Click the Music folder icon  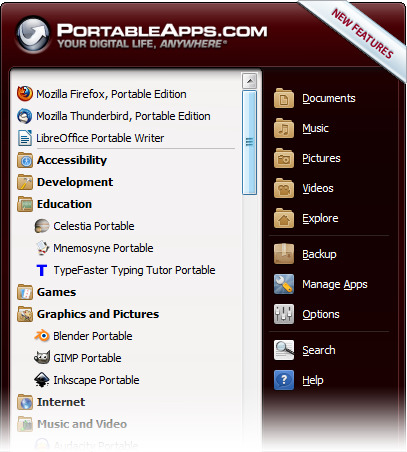(284, 128)
